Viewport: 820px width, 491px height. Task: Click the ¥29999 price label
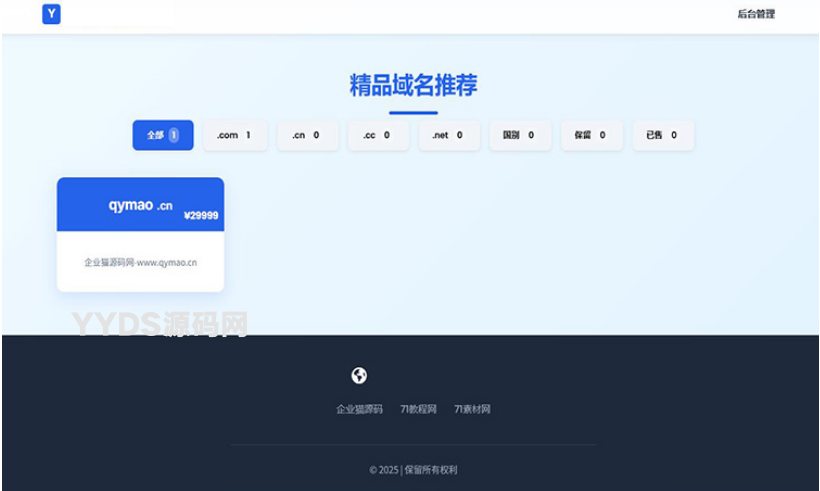click(201, 215)
